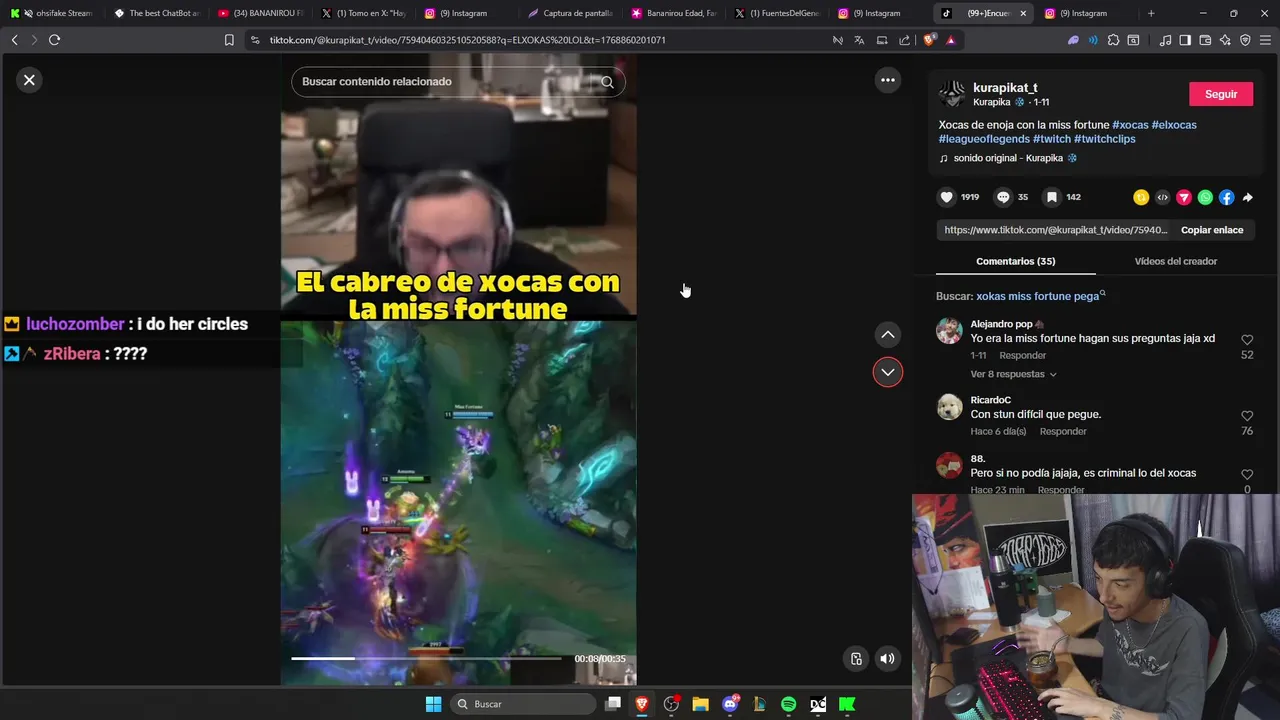This screenshot has height=720, width=1280.
Task: Open Brave Shields lion icon
Action: click(929, 40)
